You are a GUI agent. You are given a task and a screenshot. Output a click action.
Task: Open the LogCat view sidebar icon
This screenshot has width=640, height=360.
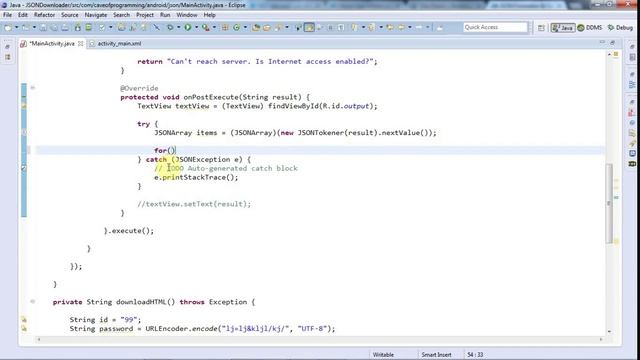pos(632,164)
